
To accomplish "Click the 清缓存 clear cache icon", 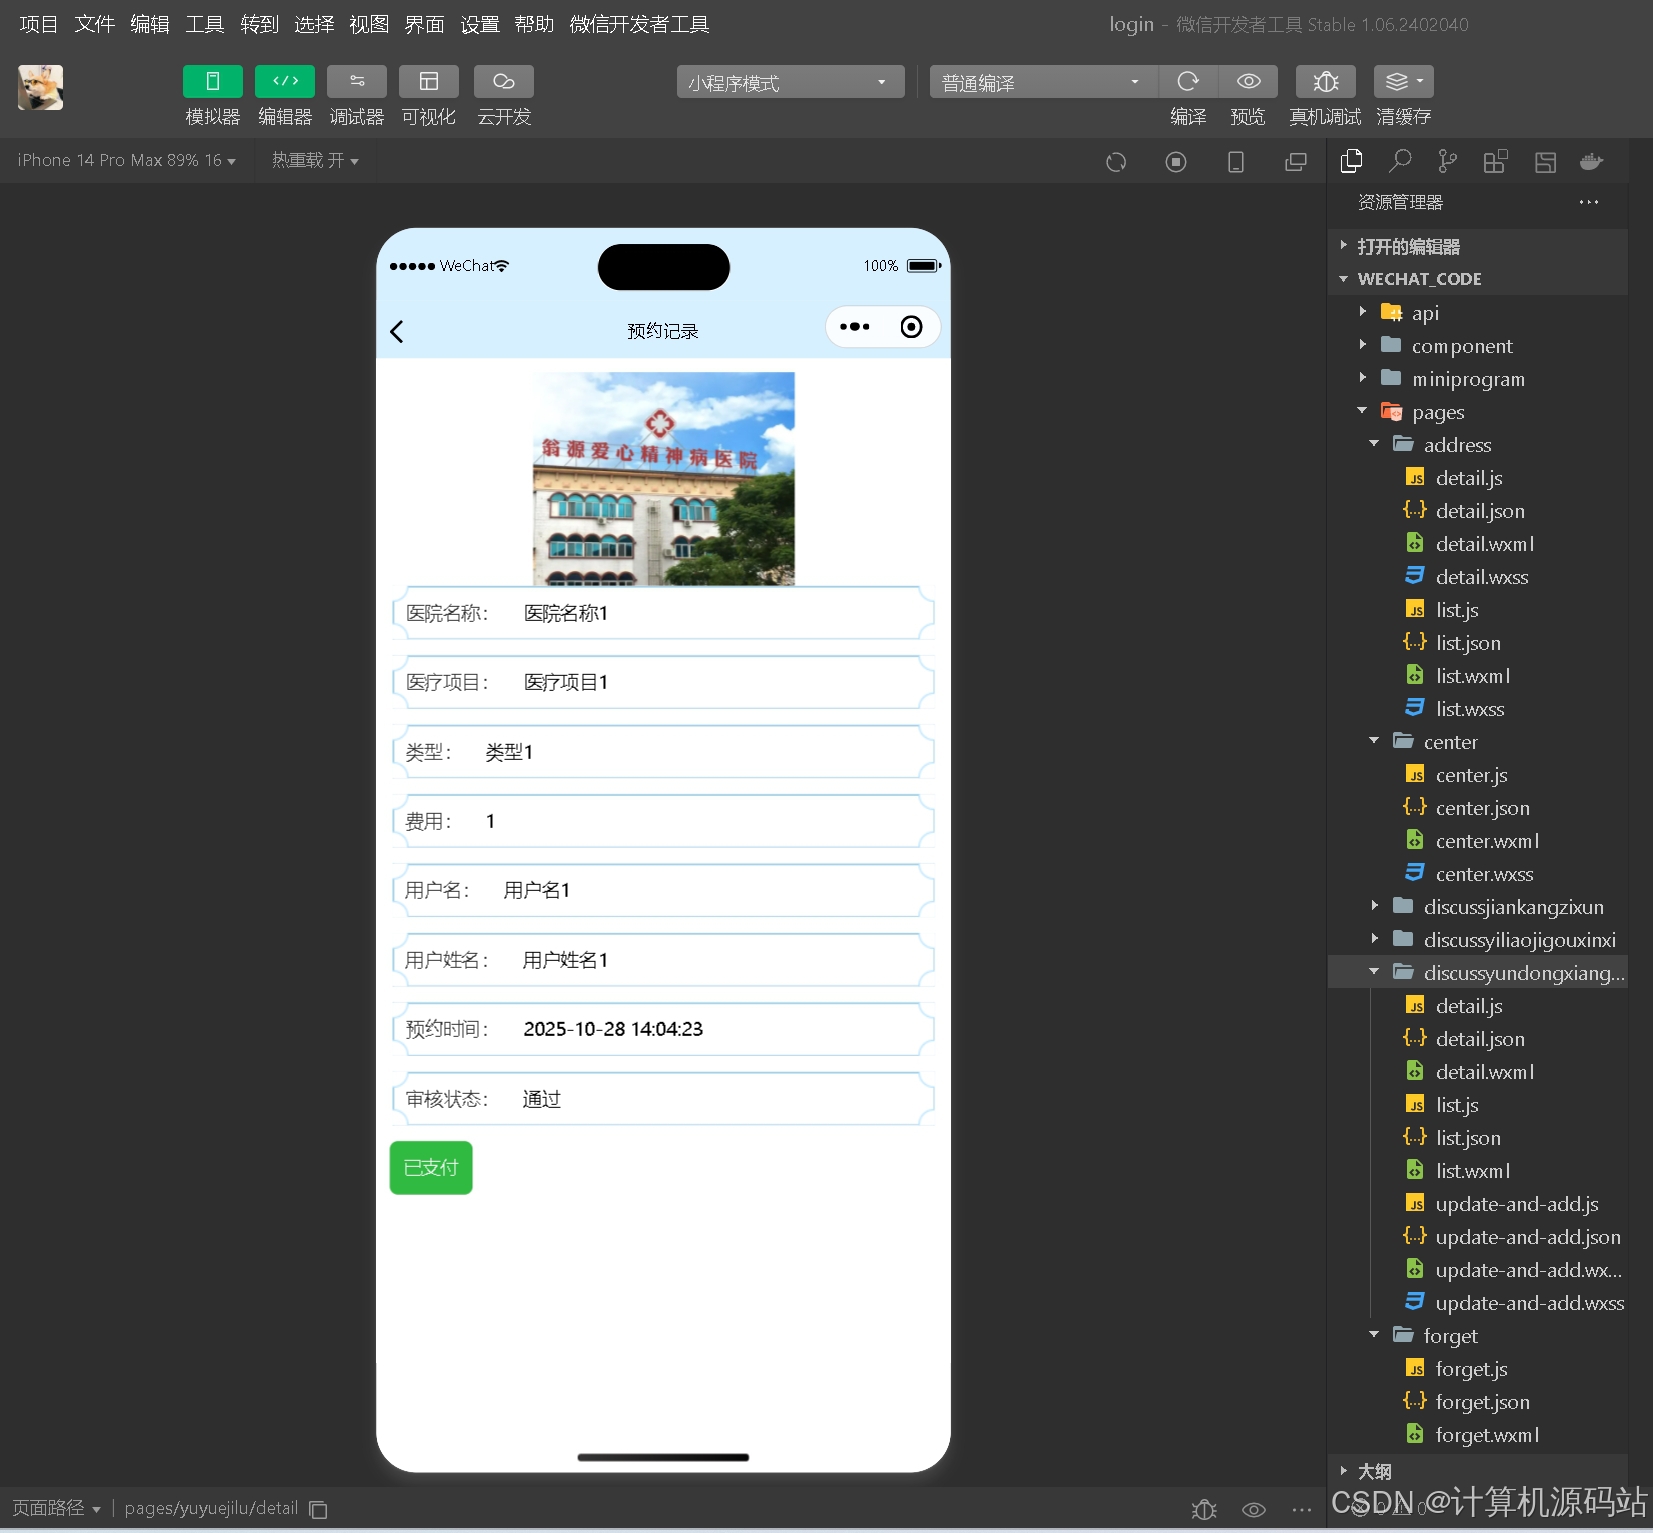I will 1404,82.
